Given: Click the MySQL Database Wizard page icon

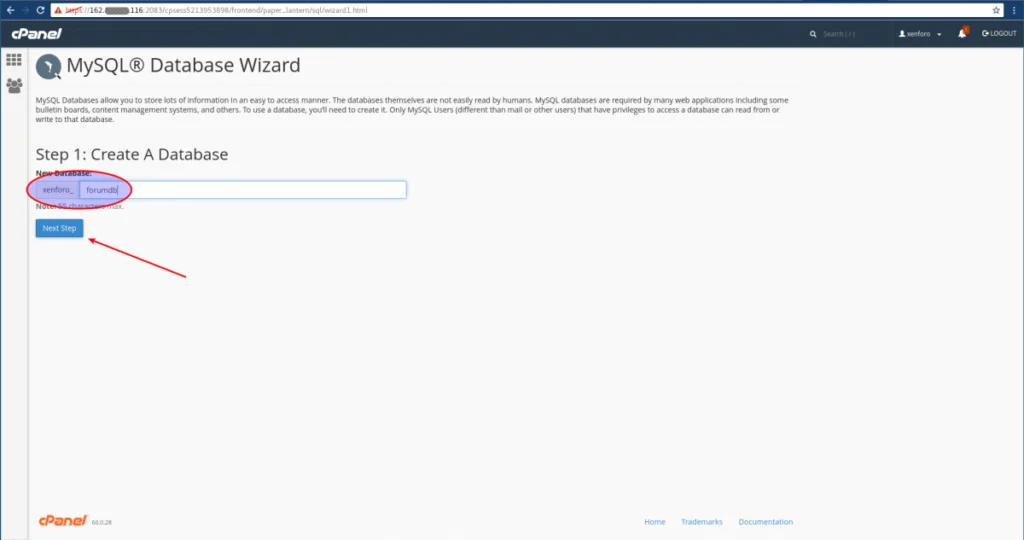Looking at the screenshot, I should click(x=48, y=67).
